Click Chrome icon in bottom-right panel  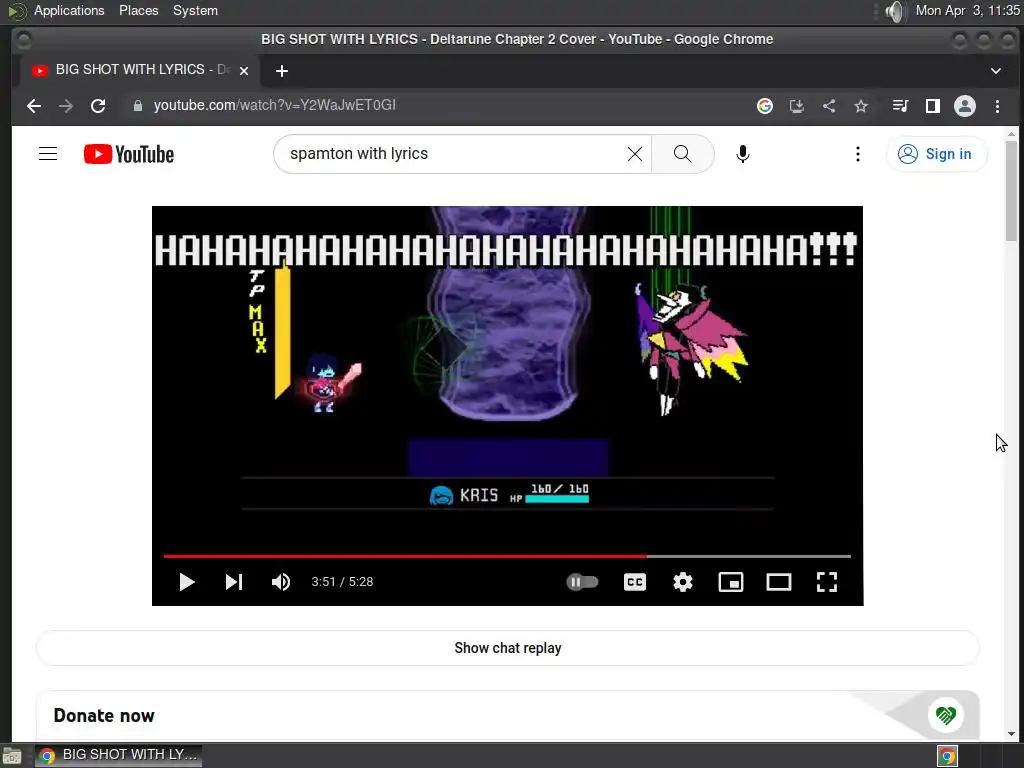point(947,756)
